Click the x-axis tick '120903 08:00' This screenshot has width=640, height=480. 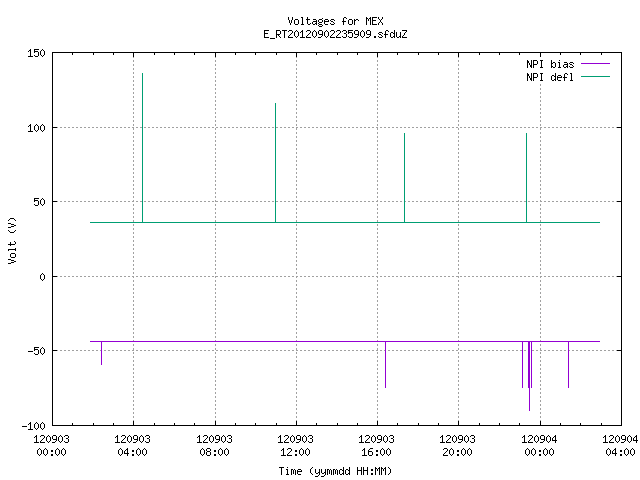coord(214,446)
